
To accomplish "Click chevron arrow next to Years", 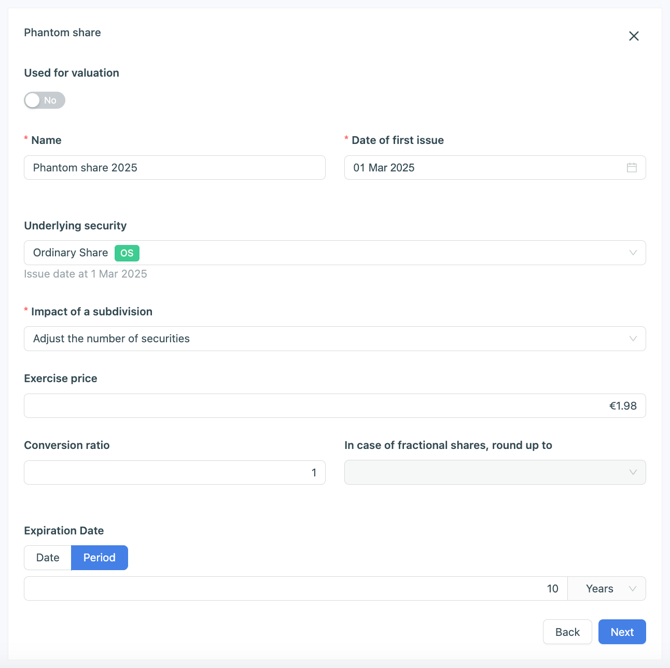I will pyautogui.click(x=633, y=589).
